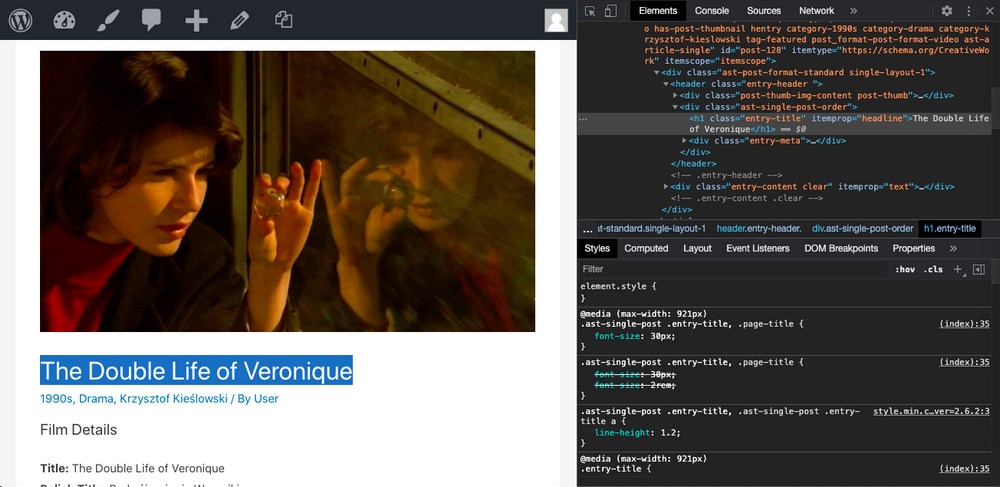Open style.min.c…ver=2.6.2:3 source link

click(x=931, y=412)
